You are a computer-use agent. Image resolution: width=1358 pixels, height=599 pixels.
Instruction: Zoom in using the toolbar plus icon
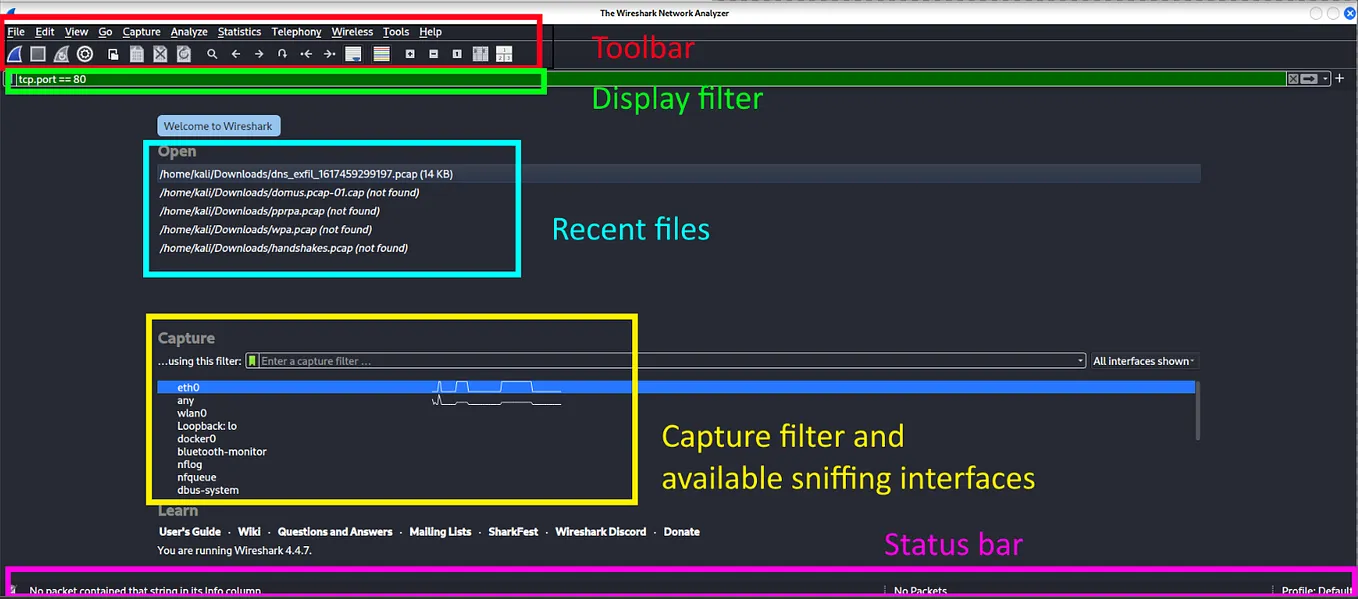click(409, 53)
